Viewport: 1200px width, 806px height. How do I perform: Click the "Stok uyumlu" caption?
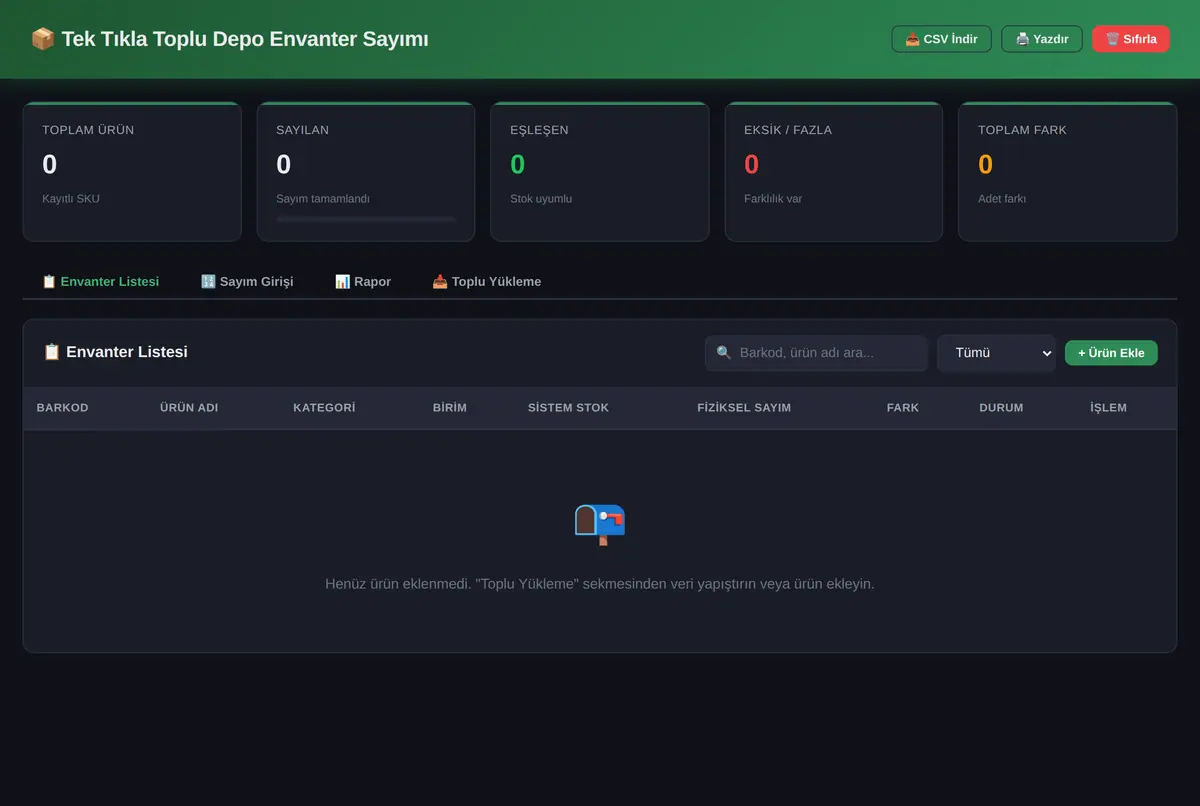pos(541,199)
